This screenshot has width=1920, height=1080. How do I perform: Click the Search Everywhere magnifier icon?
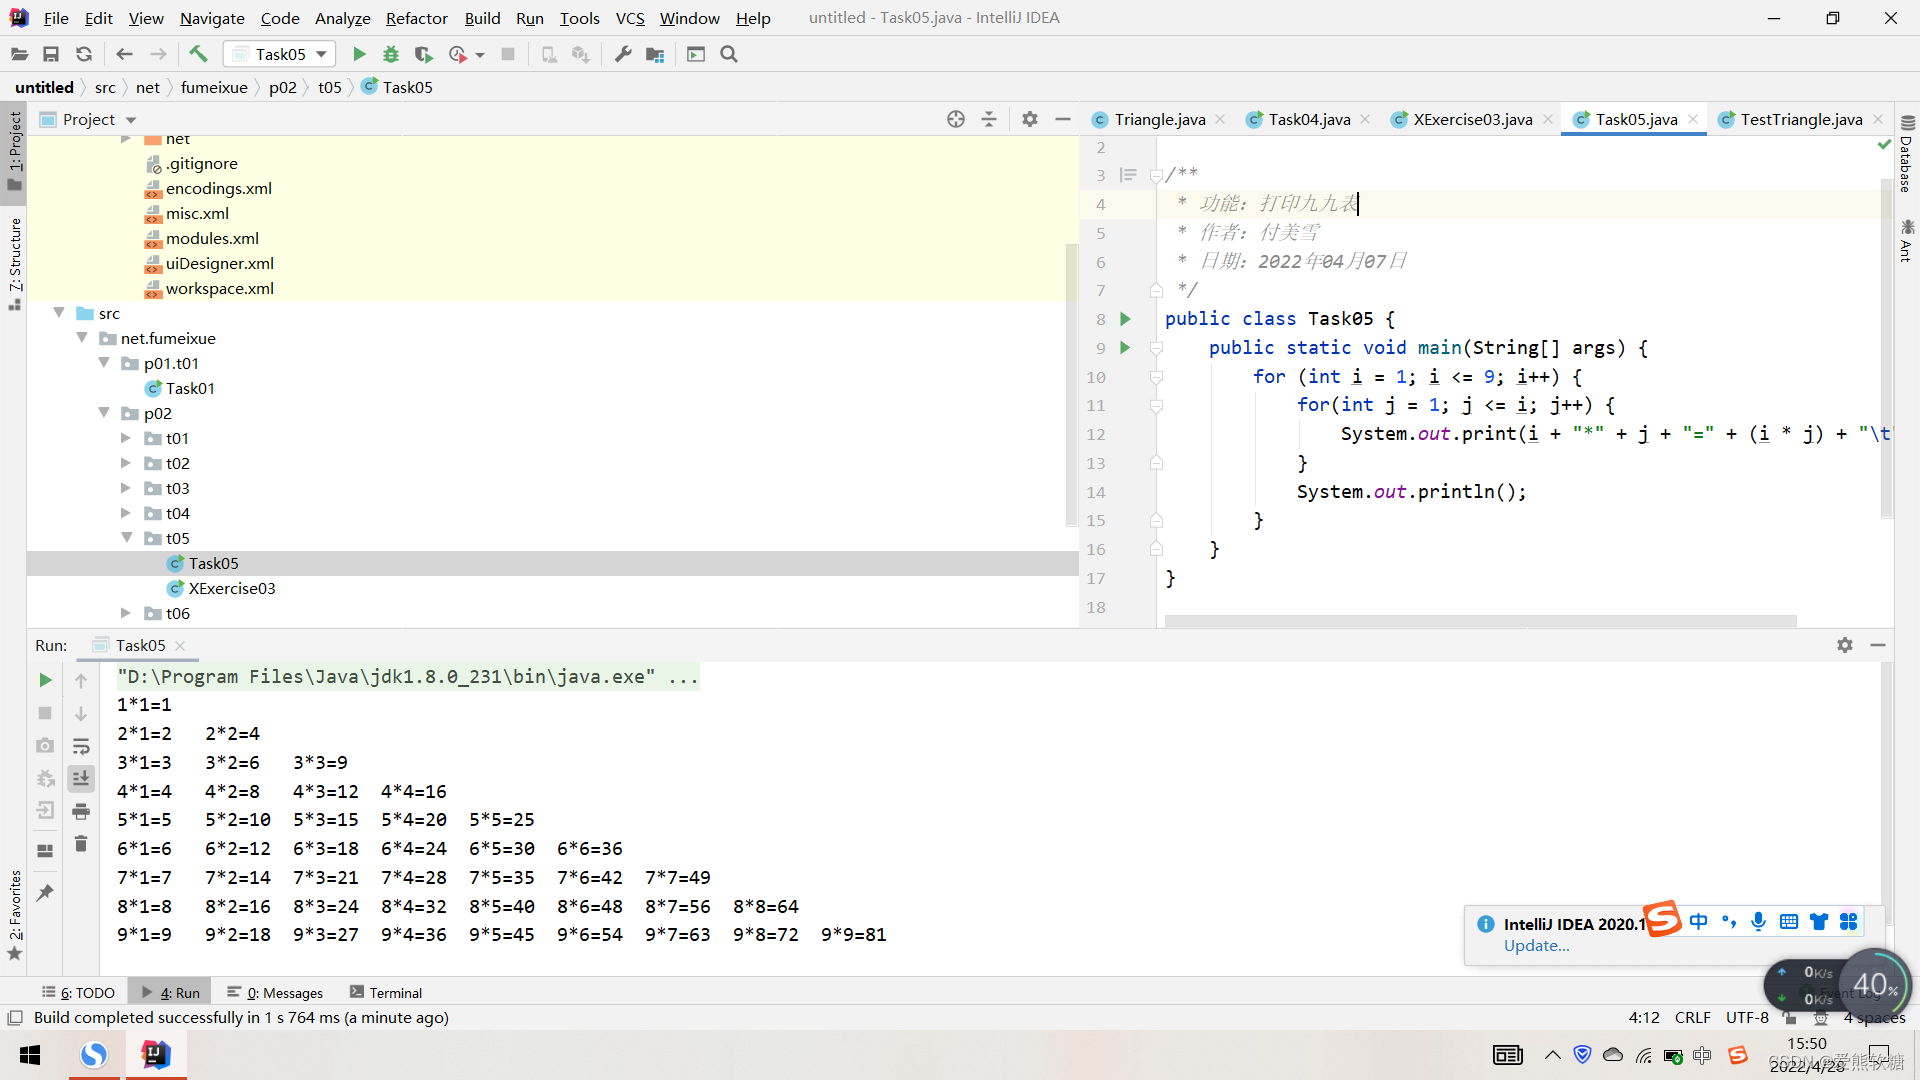[729, 54]
